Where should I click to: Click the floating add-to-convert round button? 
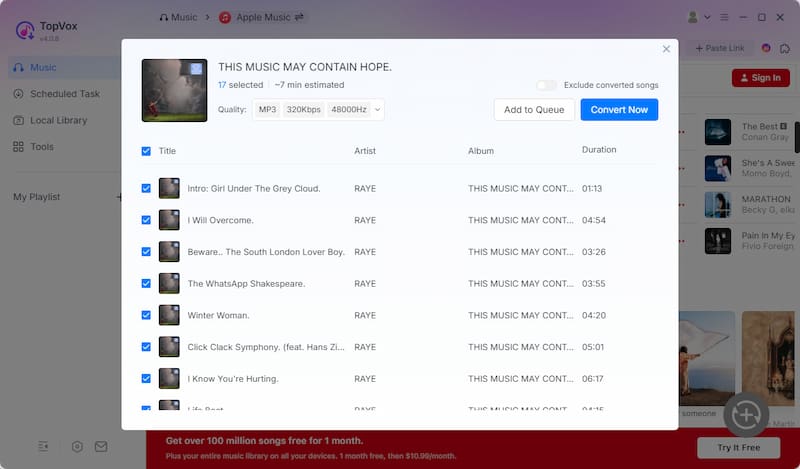[746, 415]
